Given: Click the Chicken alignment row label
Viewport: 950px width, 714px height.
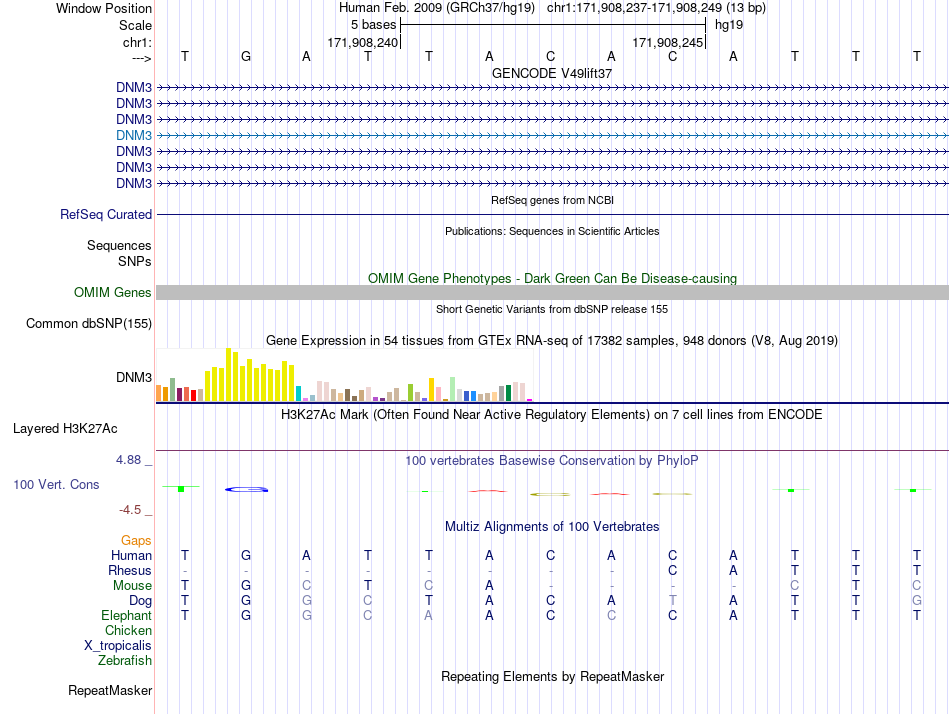Looking at the screenshot, I should [x=128, y=630].
